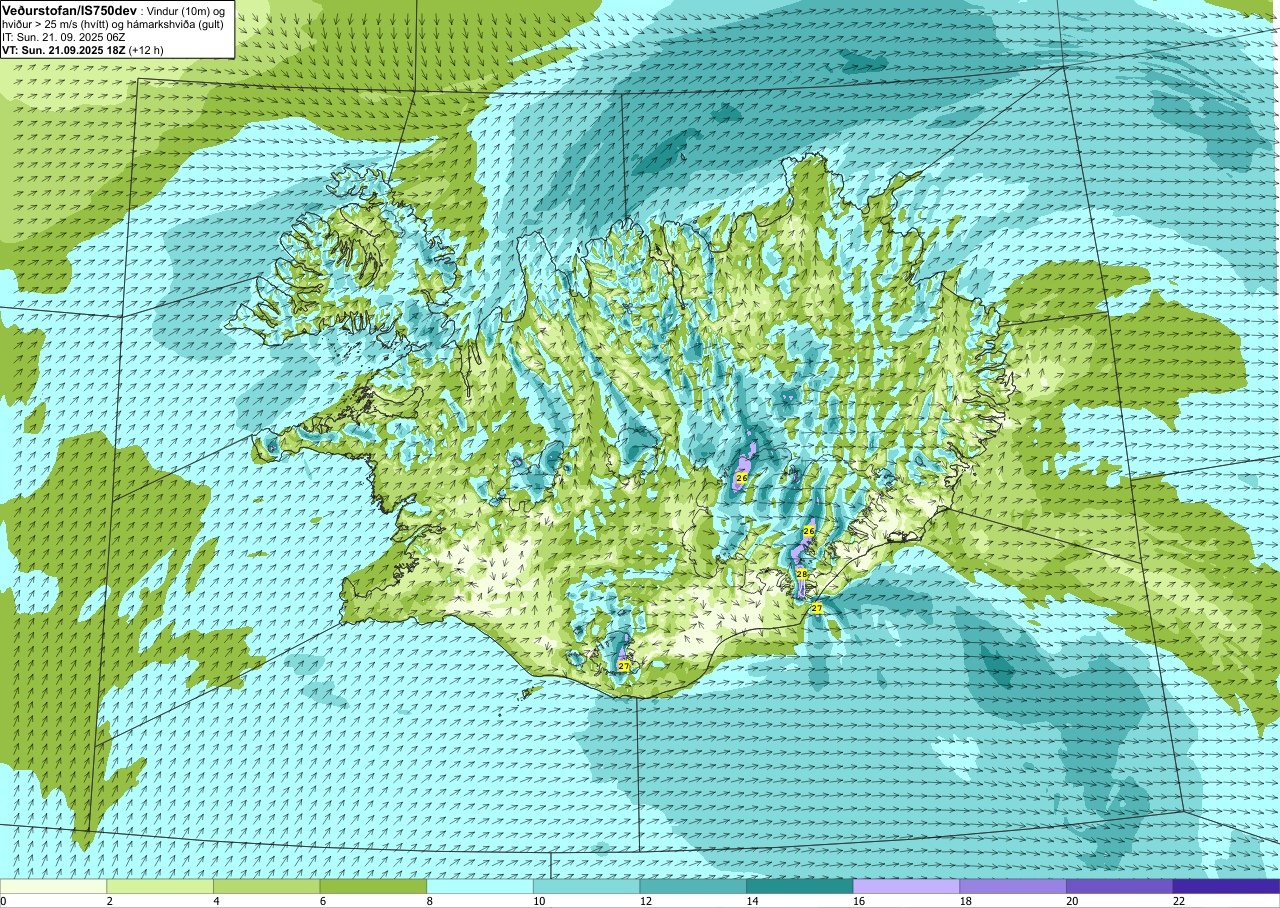This screenshot has width=1280, height=908.
Task: Click the legend scale value '0'
Action: tap(3, 901)
